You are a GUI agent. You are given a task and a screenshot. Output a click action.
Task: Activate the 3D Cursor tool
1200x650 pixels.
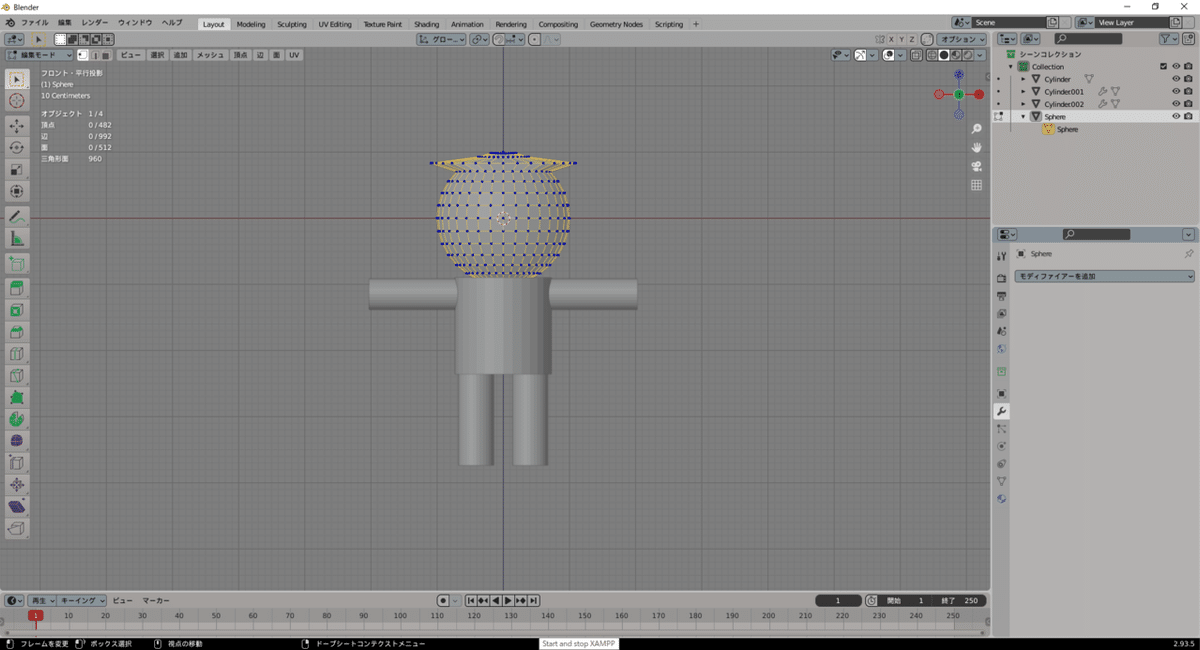tap(17, 101)
